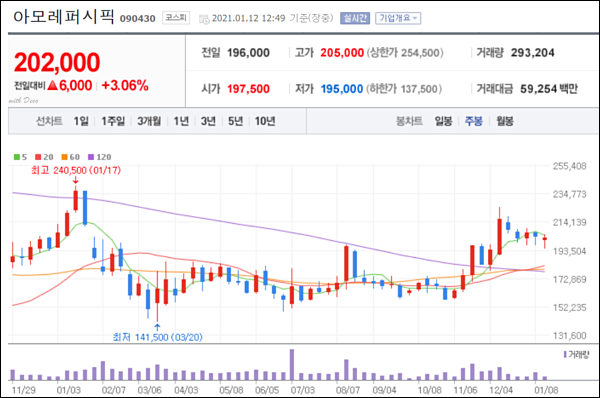600x398 pixels.
Task: Click the calendar icon beside the date
Action: tap(204, 19)
